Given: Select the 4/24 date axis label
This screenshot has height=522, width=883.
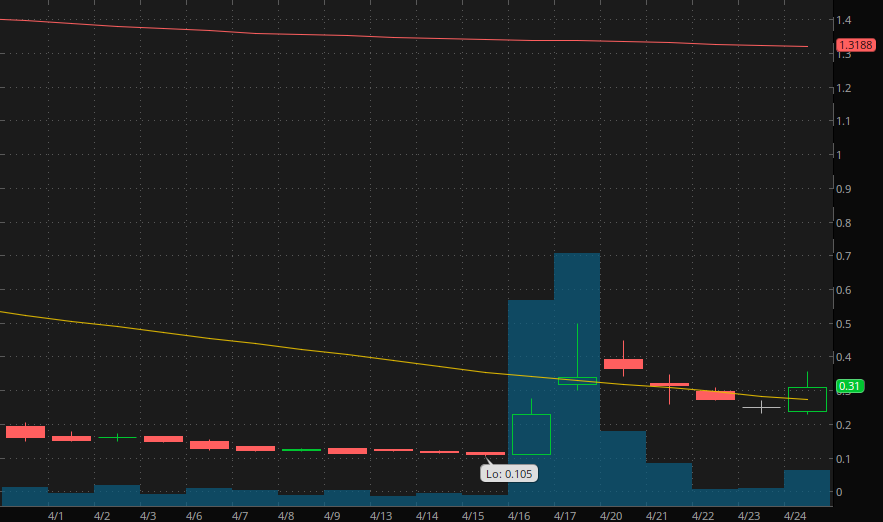Looking at the screenshot, I should (x=795, y=516).
